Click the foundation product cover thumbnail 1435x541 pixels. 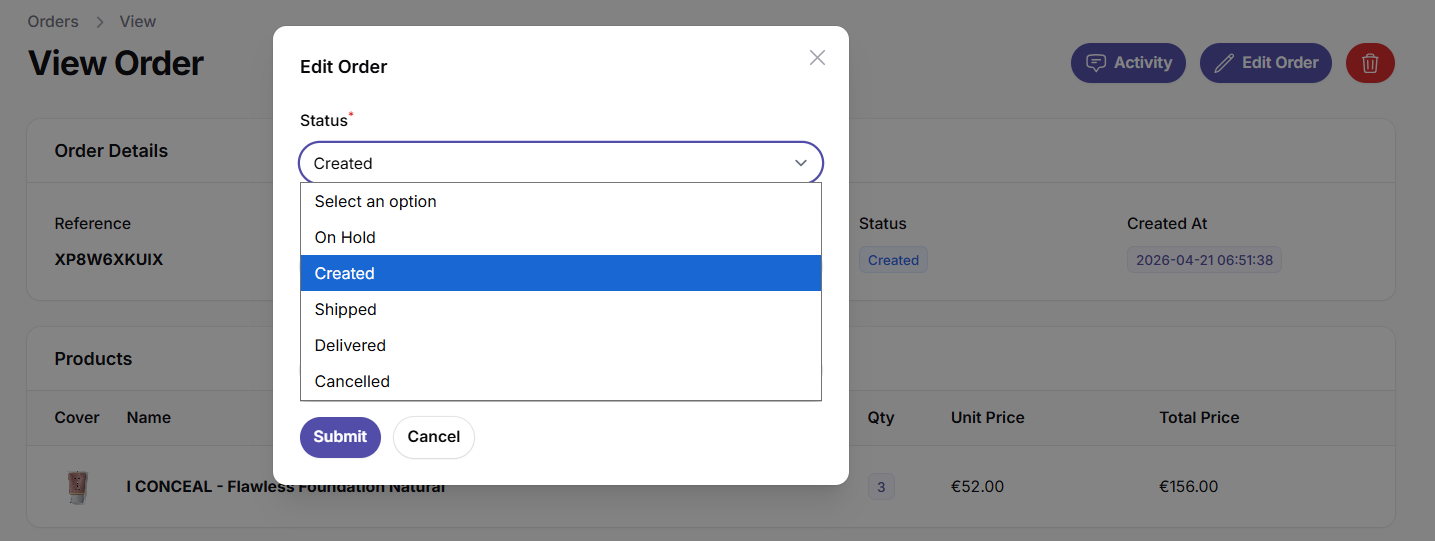pos(77,487)
